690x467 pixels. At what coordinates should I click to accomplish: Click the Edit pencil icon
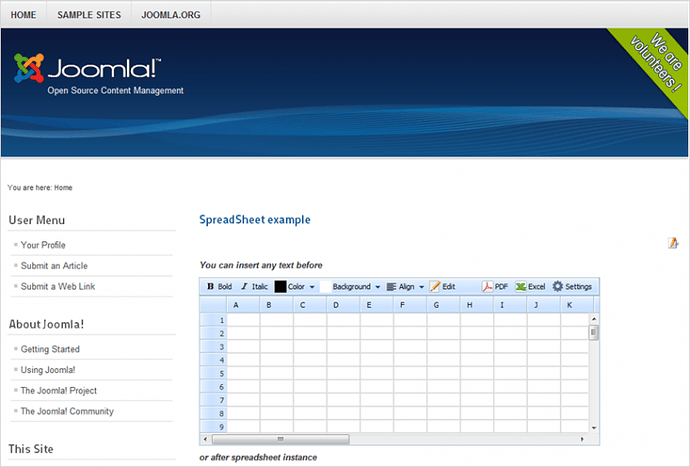point(435,287)
